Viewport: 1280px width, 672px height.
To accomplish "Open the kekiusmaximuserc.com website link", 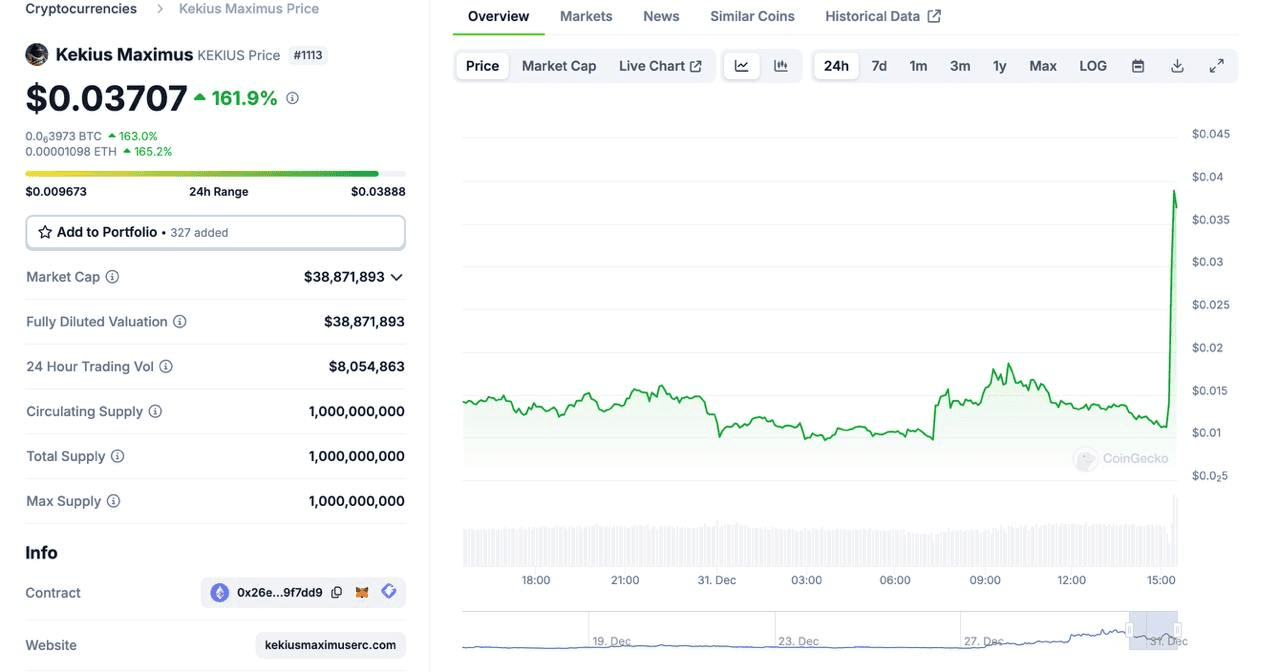I will (330, 645).
